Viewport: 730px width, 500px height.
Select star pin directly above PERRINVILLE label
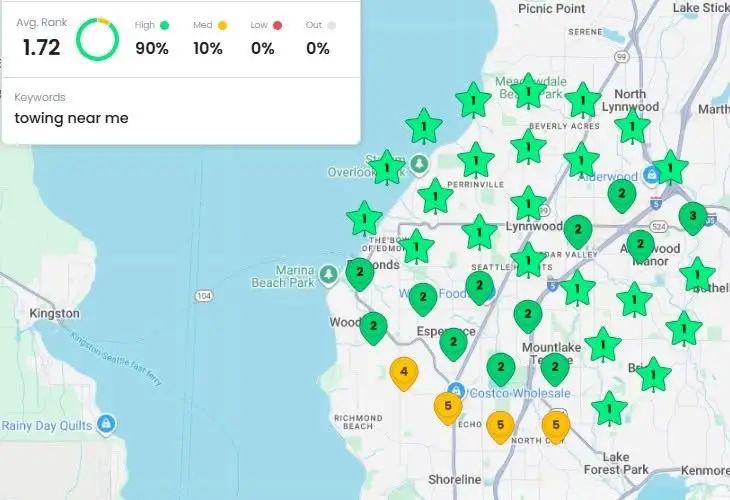[x=475, y=161]
